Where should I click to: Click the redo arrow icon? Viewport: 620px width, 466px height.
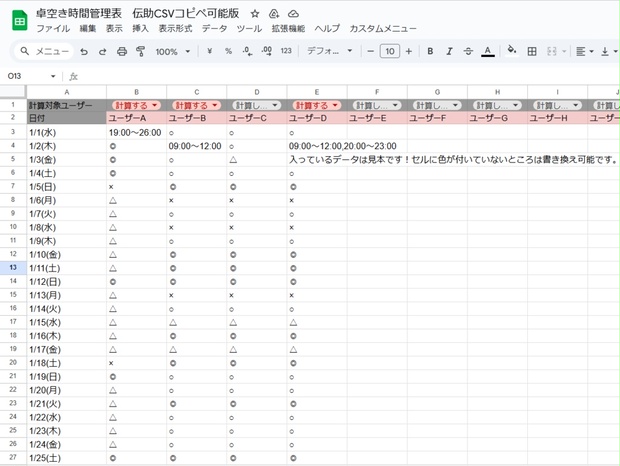pos(102,51)
